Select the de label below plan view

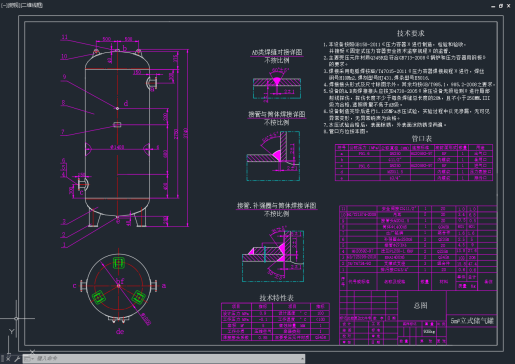pos(120,331)
